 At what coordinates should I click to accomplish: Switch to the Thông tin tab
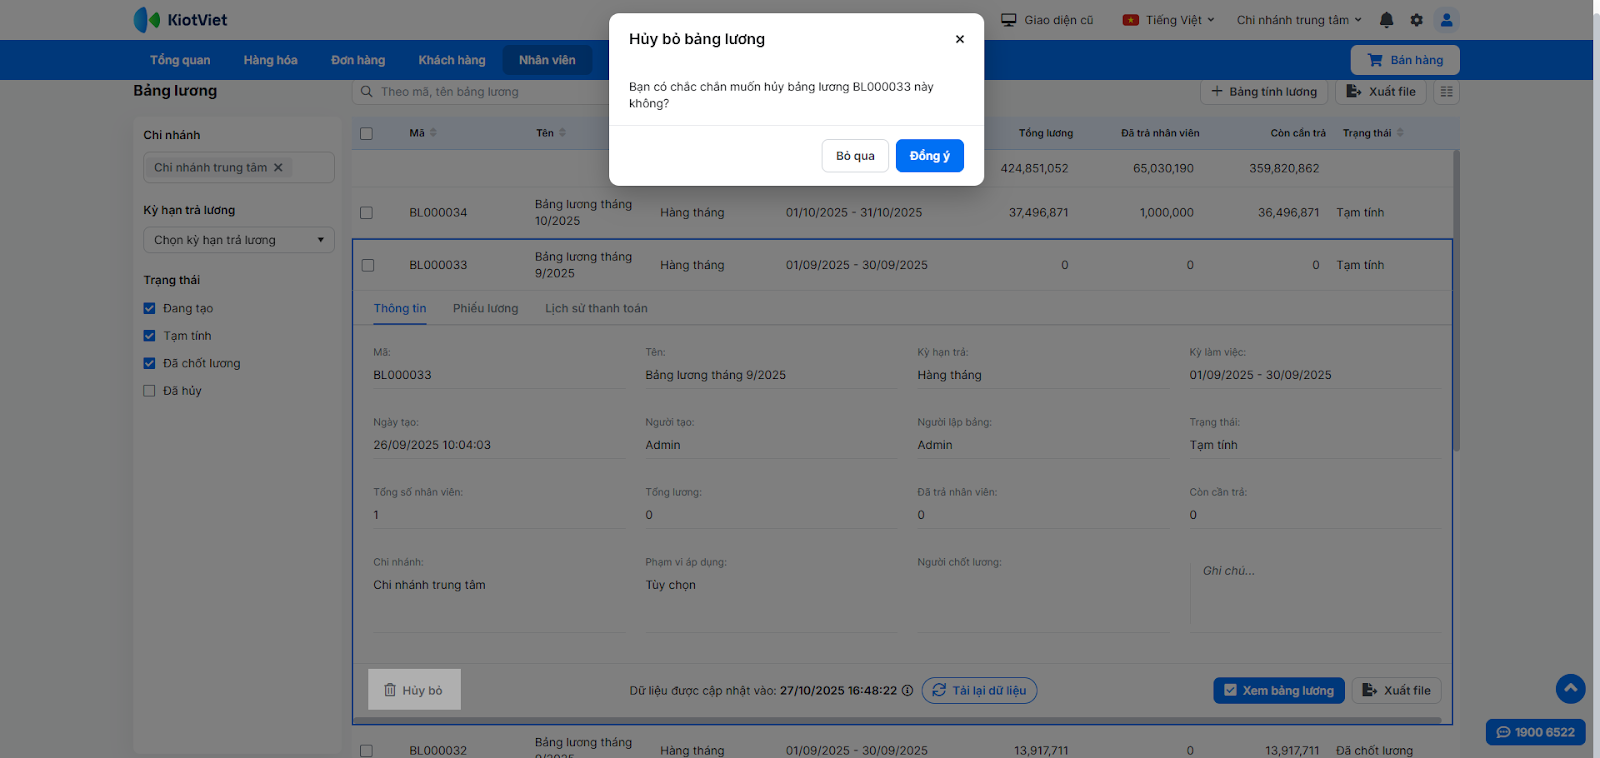coord(400,309)
